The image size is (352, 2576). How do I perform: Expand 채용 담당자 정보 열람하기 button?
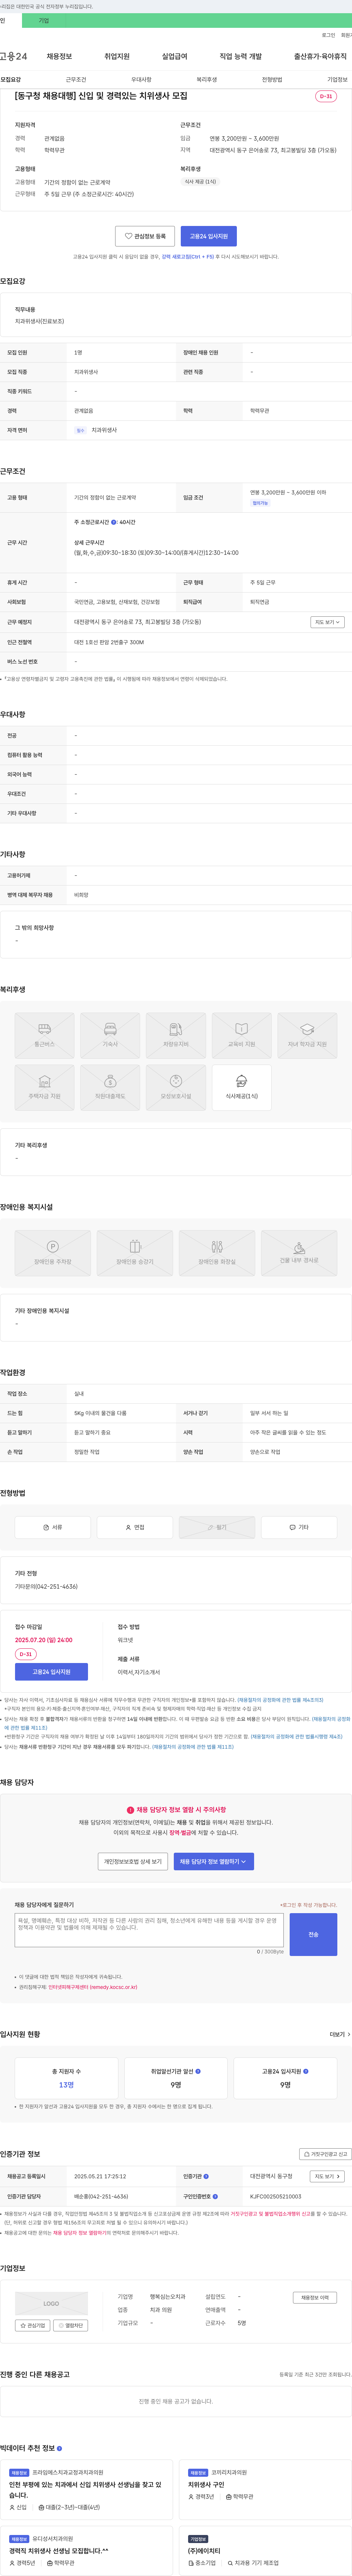pos(214,1861)
